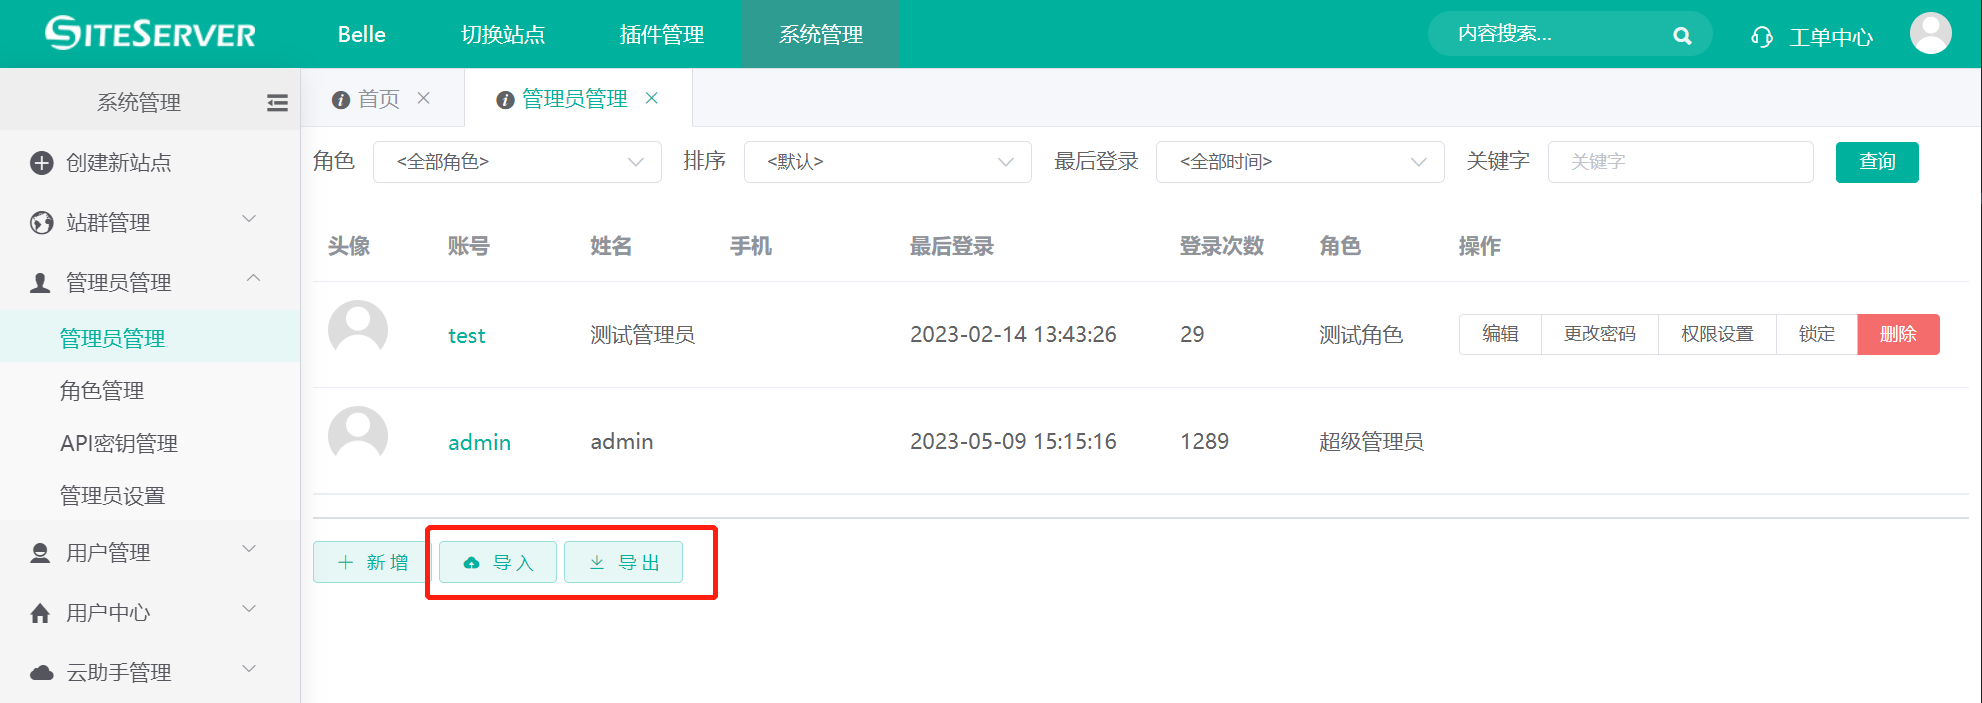Collapse sidebar using the menu fold icon
Screen dimensions: 1982x703
[277, 102]
